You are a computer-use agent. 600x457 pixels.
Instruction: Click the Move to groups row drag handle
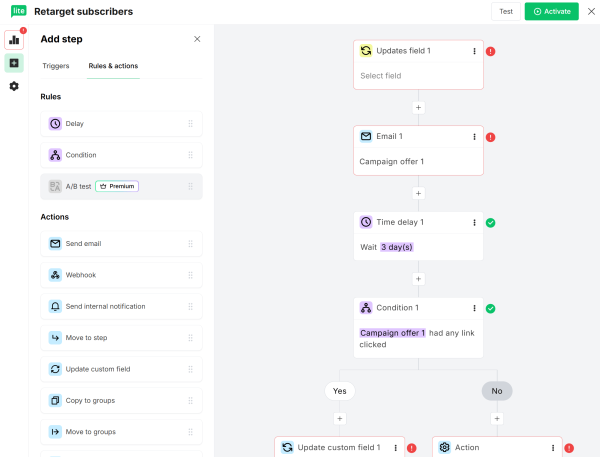pyautogui.click(x=191, y=432)
